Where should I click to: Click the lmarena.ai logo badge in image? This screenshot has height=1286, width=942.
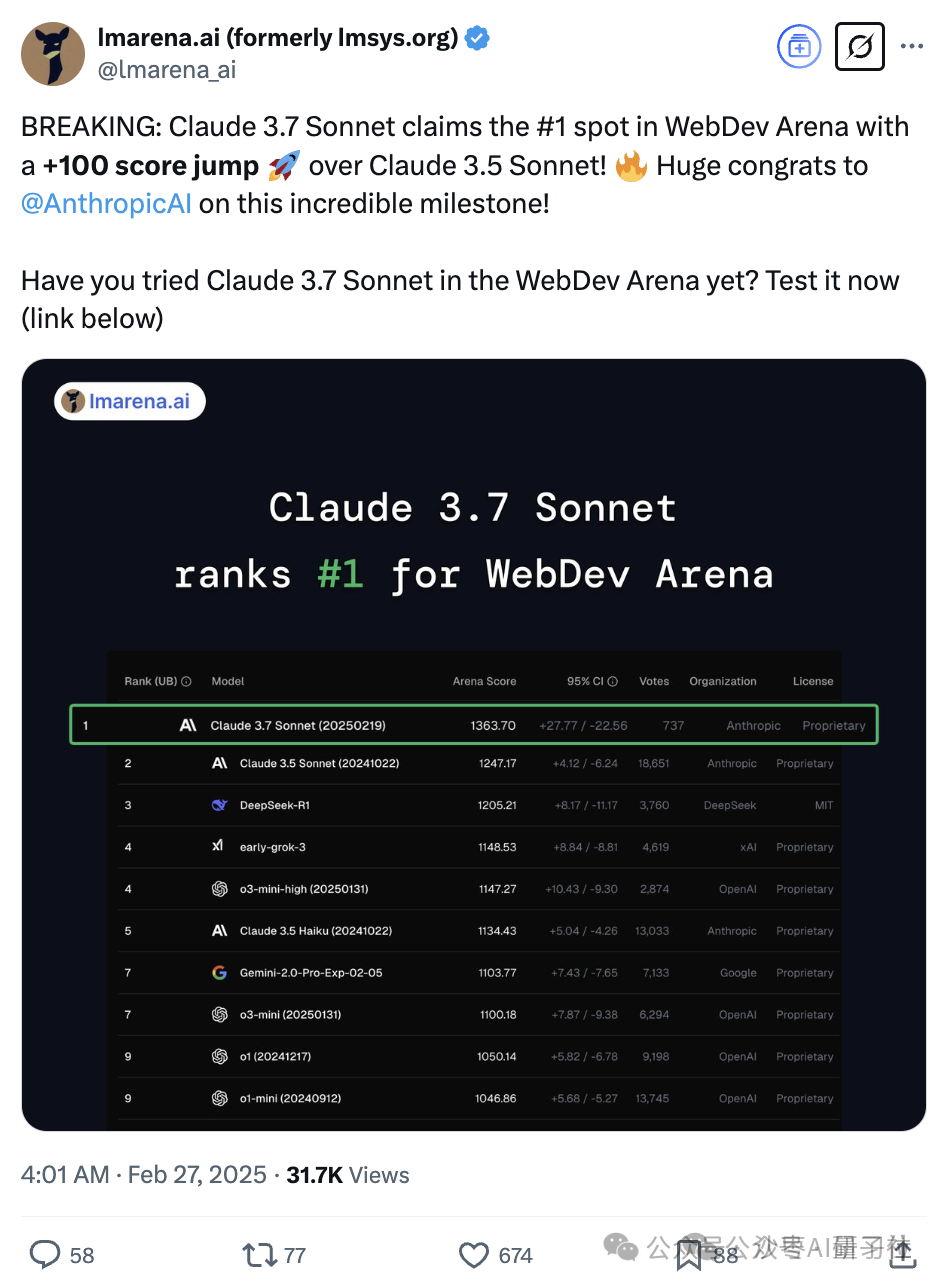[130, 401]
